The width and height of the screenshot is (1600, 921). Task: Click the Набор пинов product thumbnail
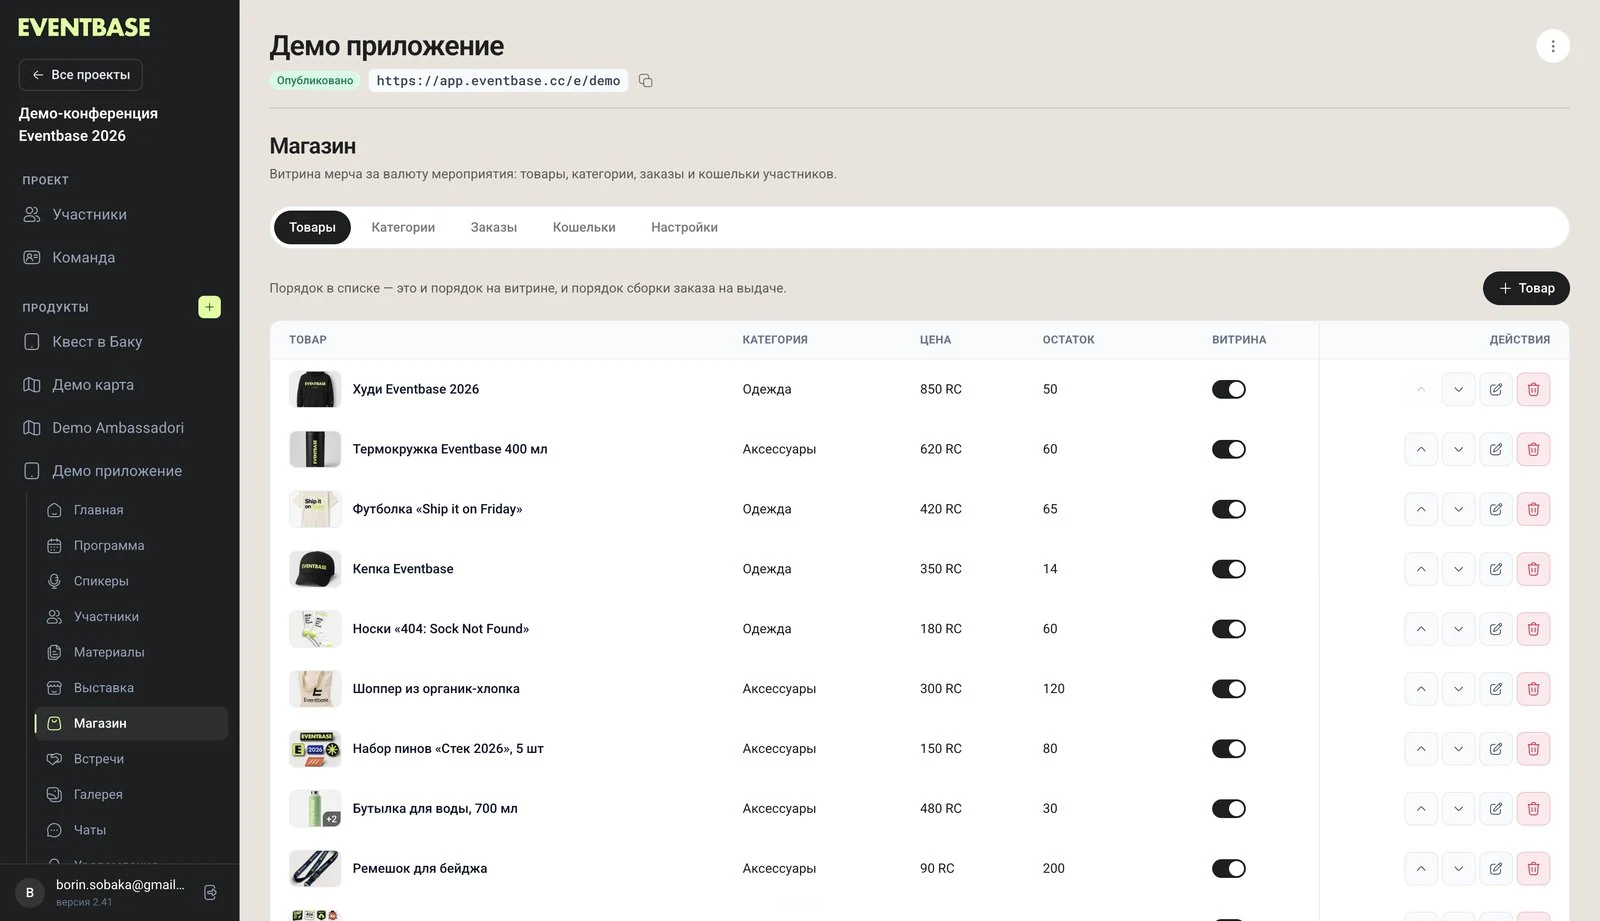click(x=315, y=749)
